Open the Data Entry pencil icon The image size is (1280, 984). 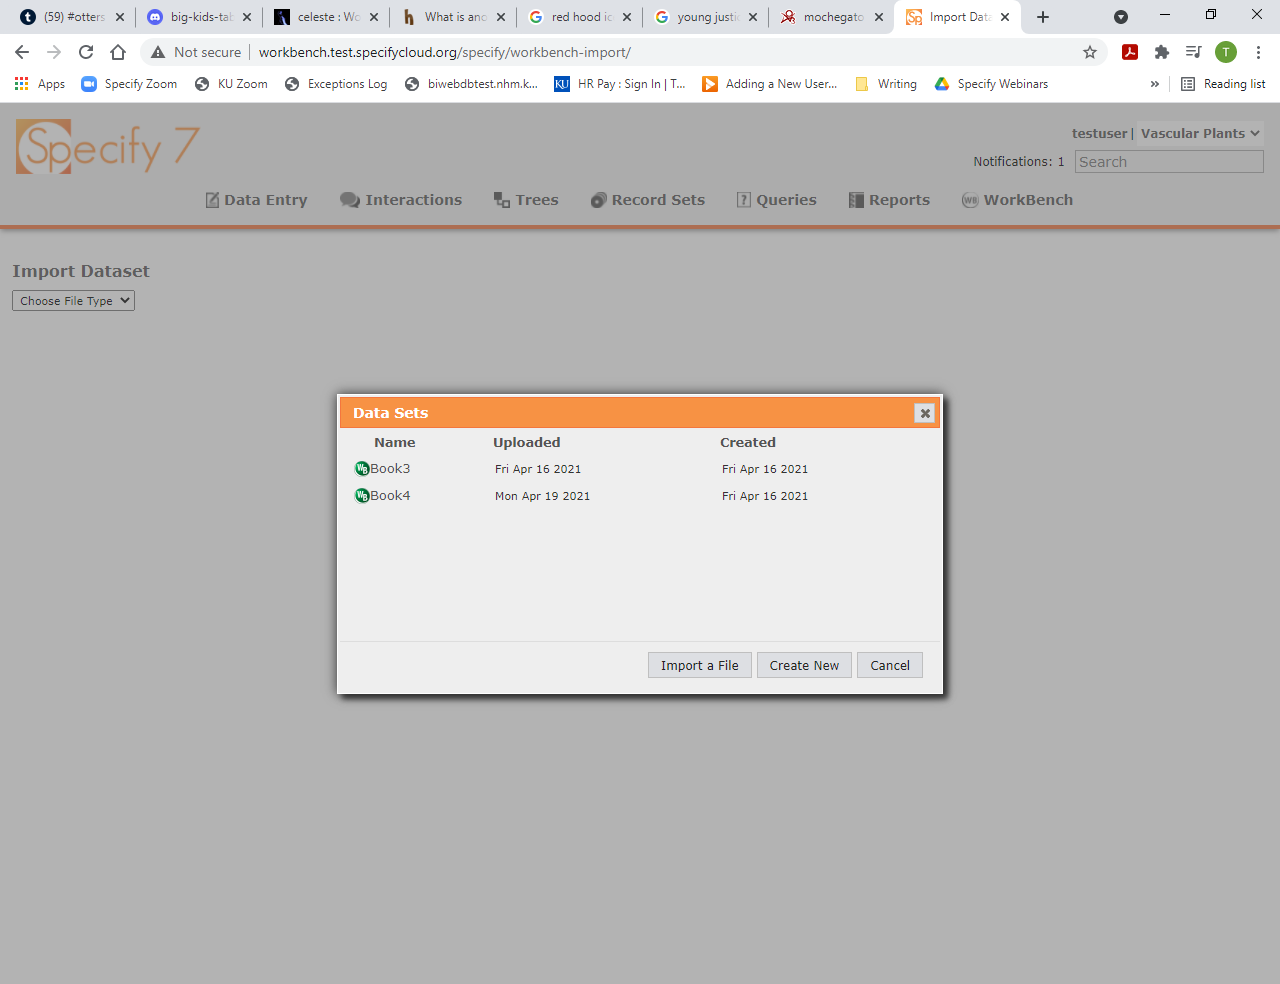click(x=212, y=199)
